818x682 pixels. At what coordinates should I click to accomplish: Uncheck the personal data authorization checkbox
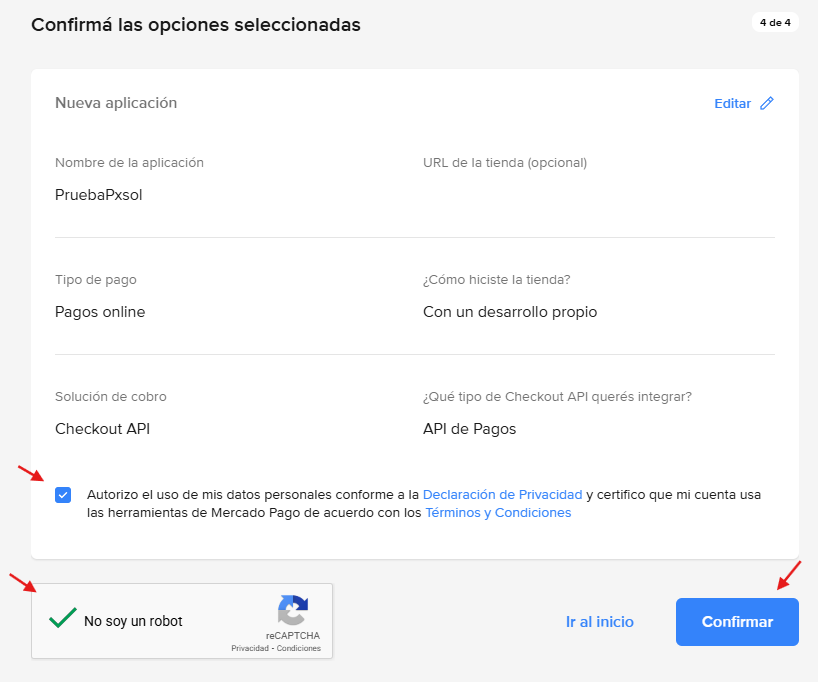click(x=63, y=495)
